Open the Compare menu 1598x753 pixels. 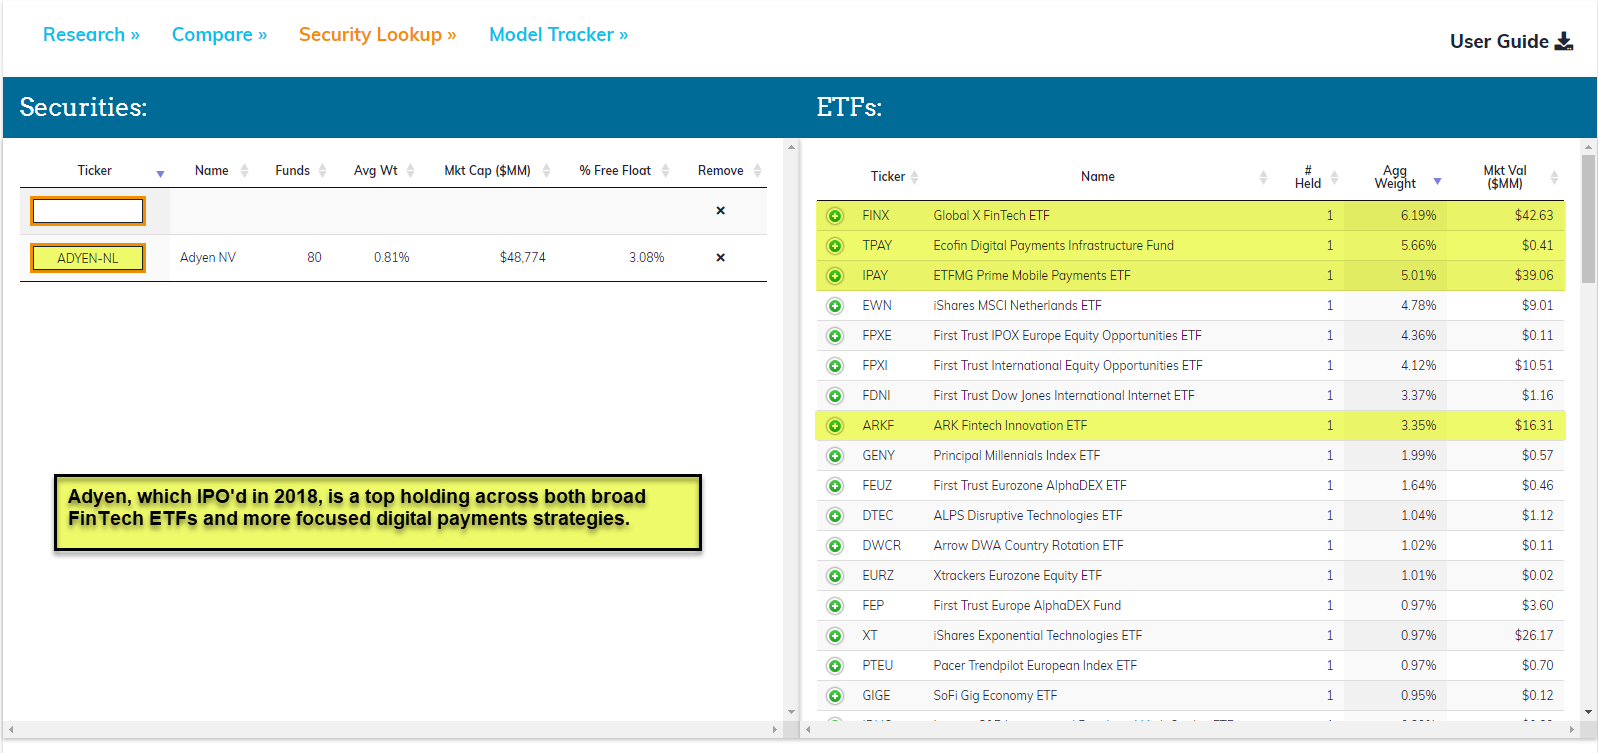click(x=219, y=34)
